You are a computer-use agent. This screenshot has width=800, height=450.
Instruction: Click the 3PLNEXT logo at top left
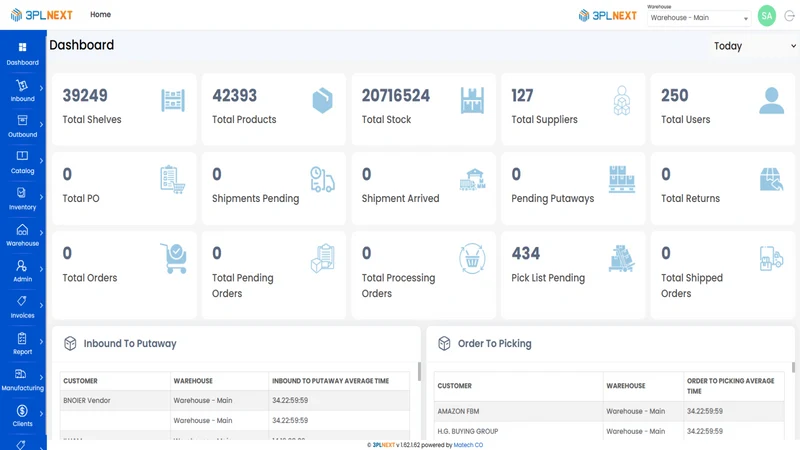click(42, 15)
